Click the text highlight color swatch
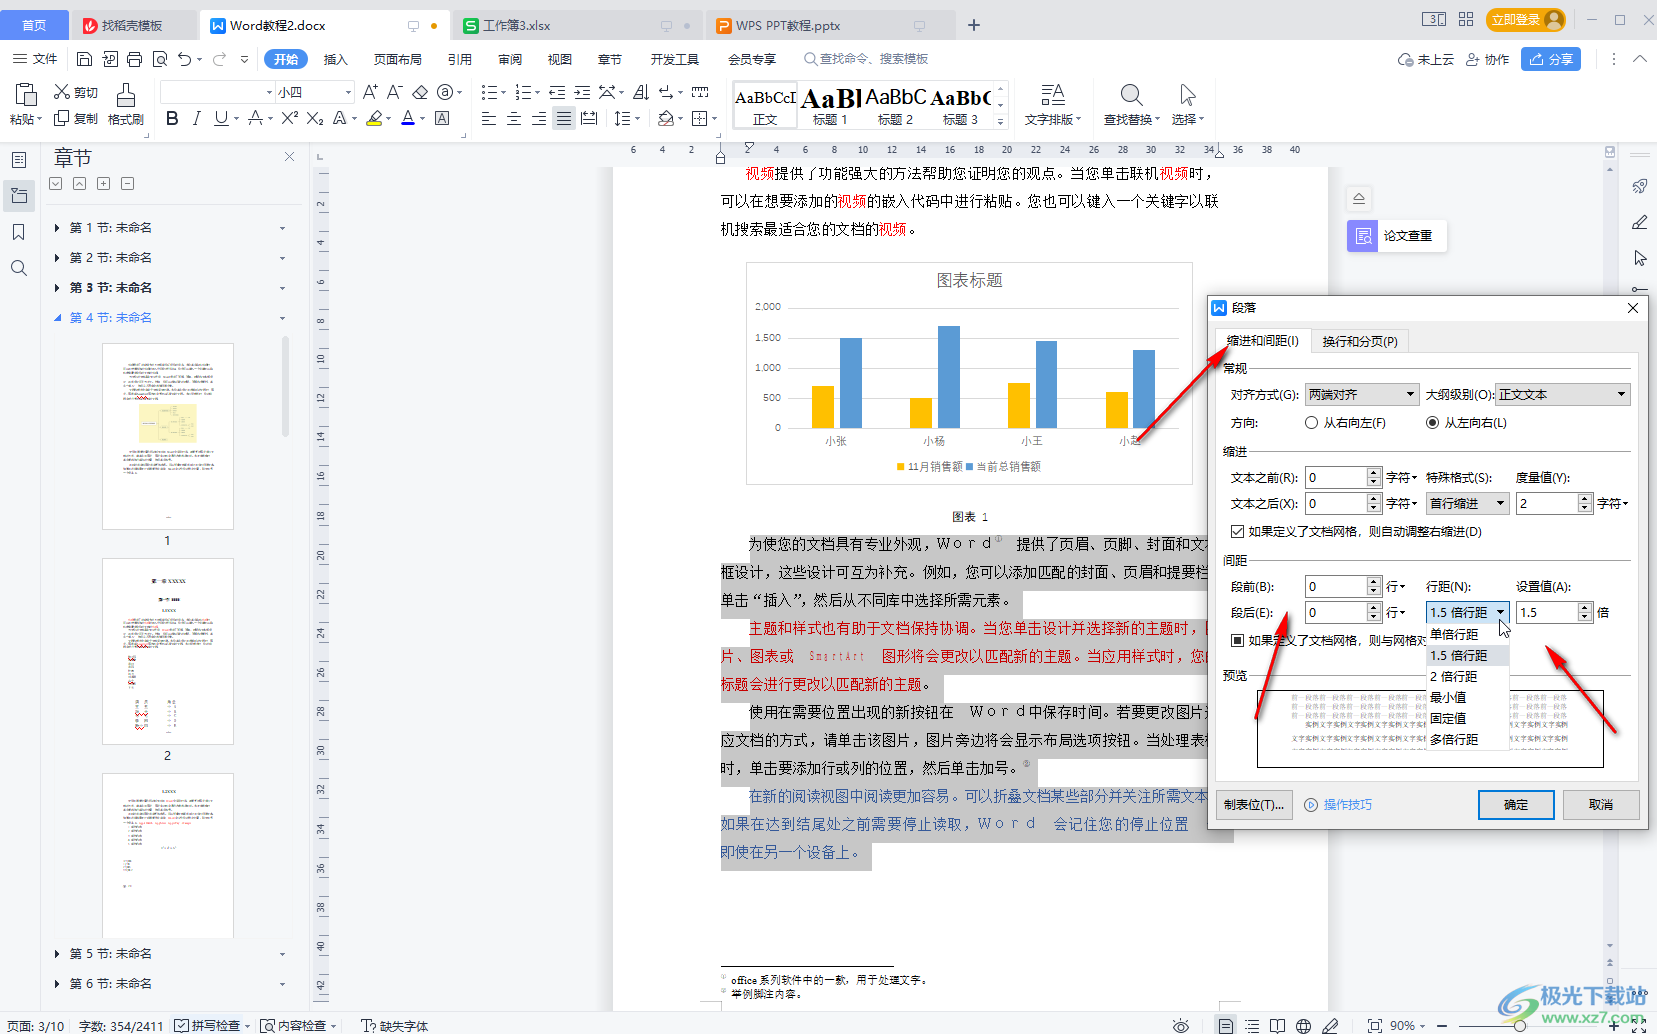The image size is (1657, 1034). tap(374, 119)
